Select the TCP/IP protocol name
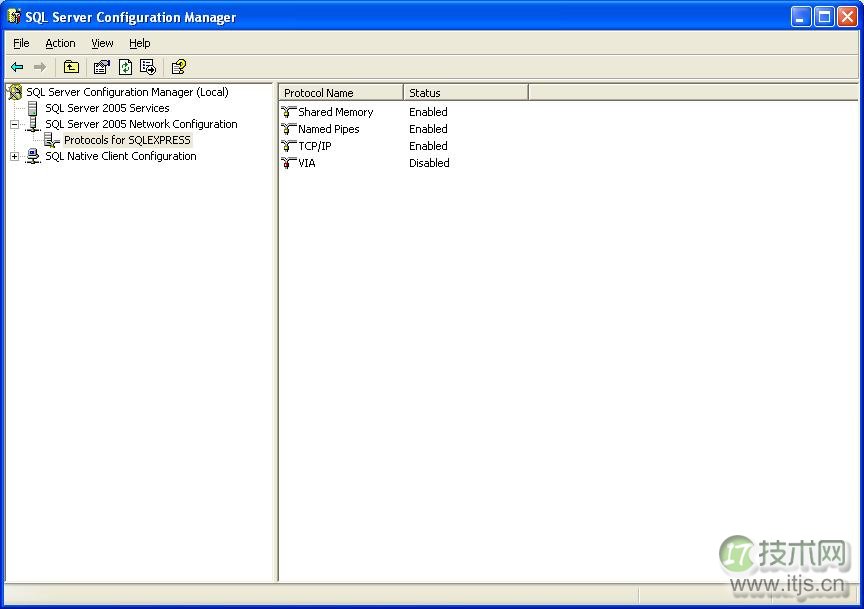 pos(315,146)
